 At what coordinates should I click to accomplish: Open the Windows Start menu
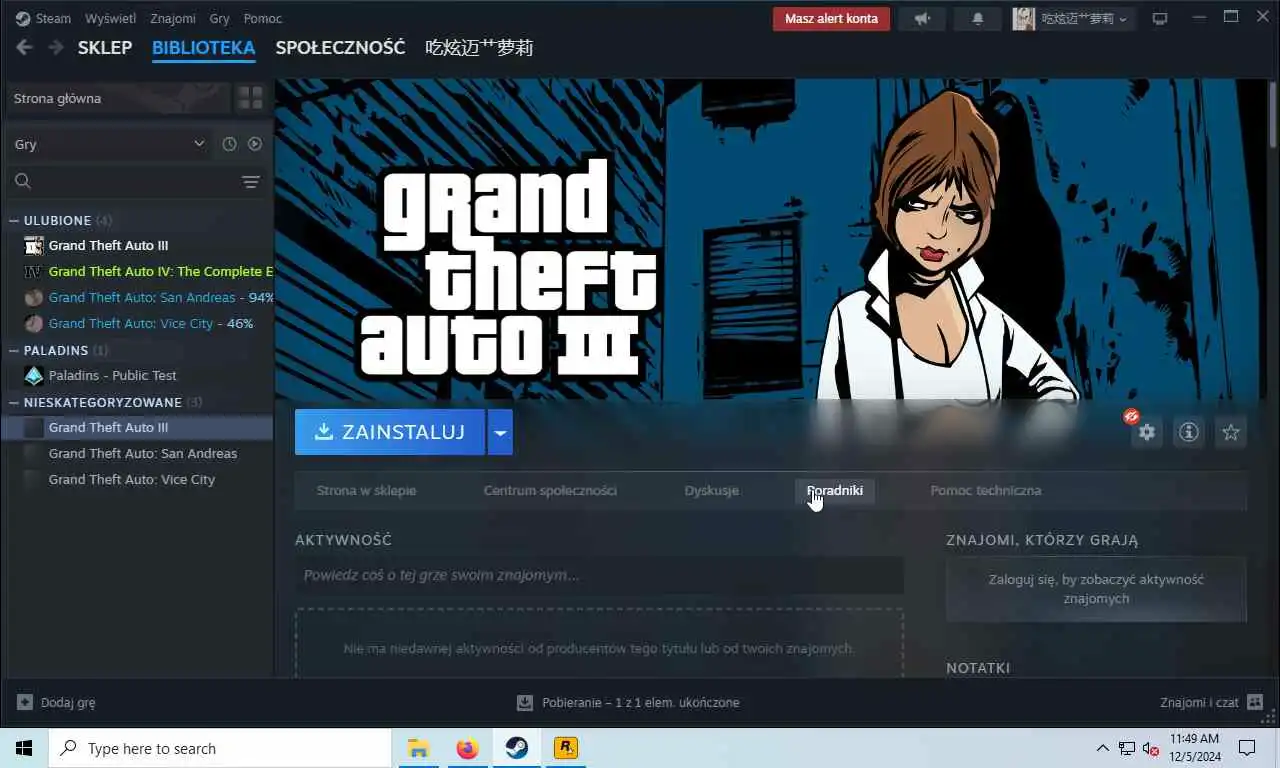coord(24,748)
